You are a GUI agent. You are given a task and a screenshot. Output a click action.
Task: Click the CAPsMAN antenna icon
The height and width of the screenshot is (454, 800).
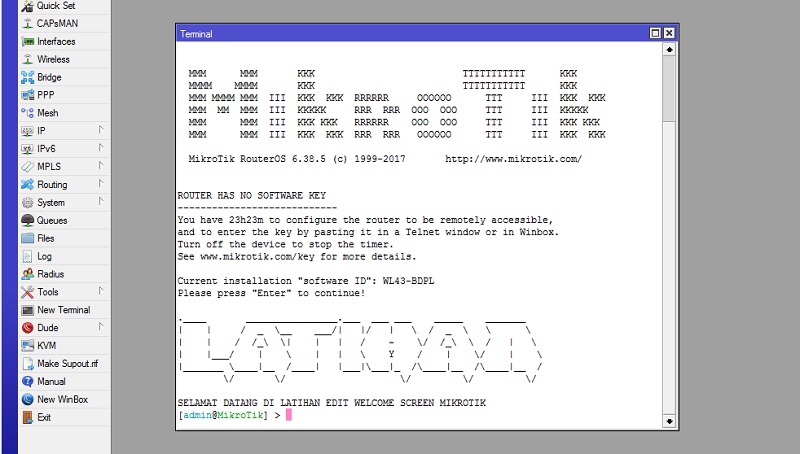click(28, 23)
